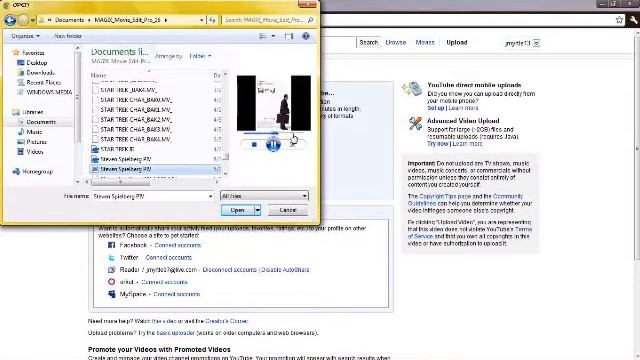Click Try now for Advanced Video Upload
The width and height of the screenshot is (640, 360).
click(x=438, y=144)
